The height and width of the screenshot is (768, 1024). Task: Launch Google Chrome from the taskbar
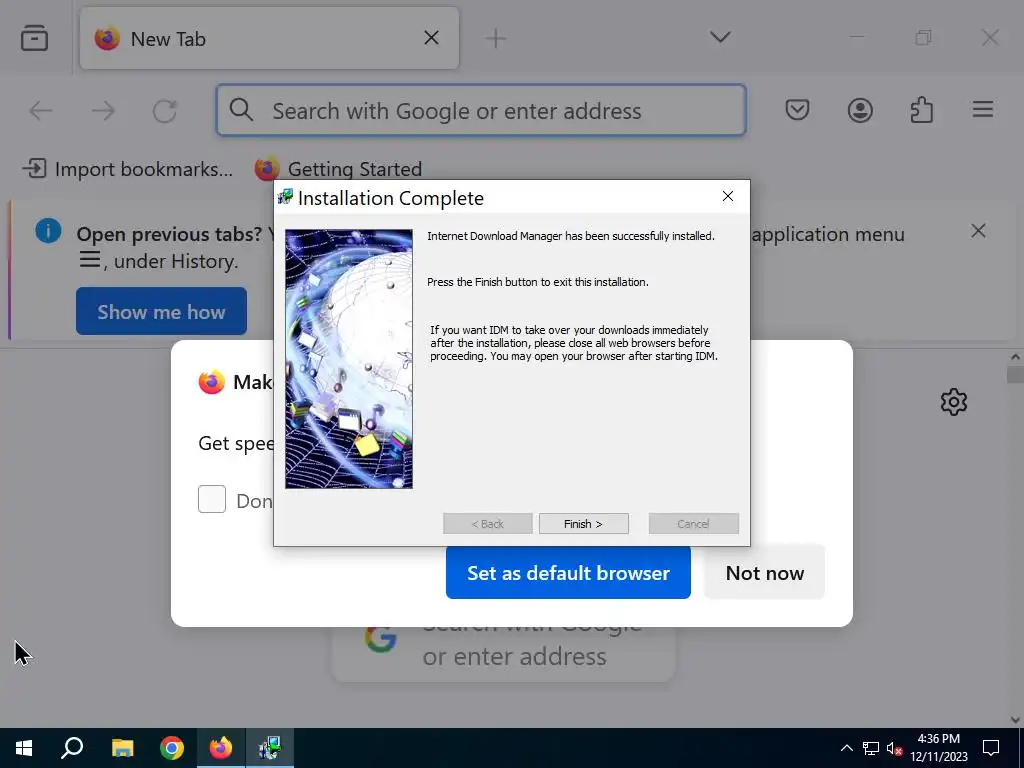tap(172, 748)
